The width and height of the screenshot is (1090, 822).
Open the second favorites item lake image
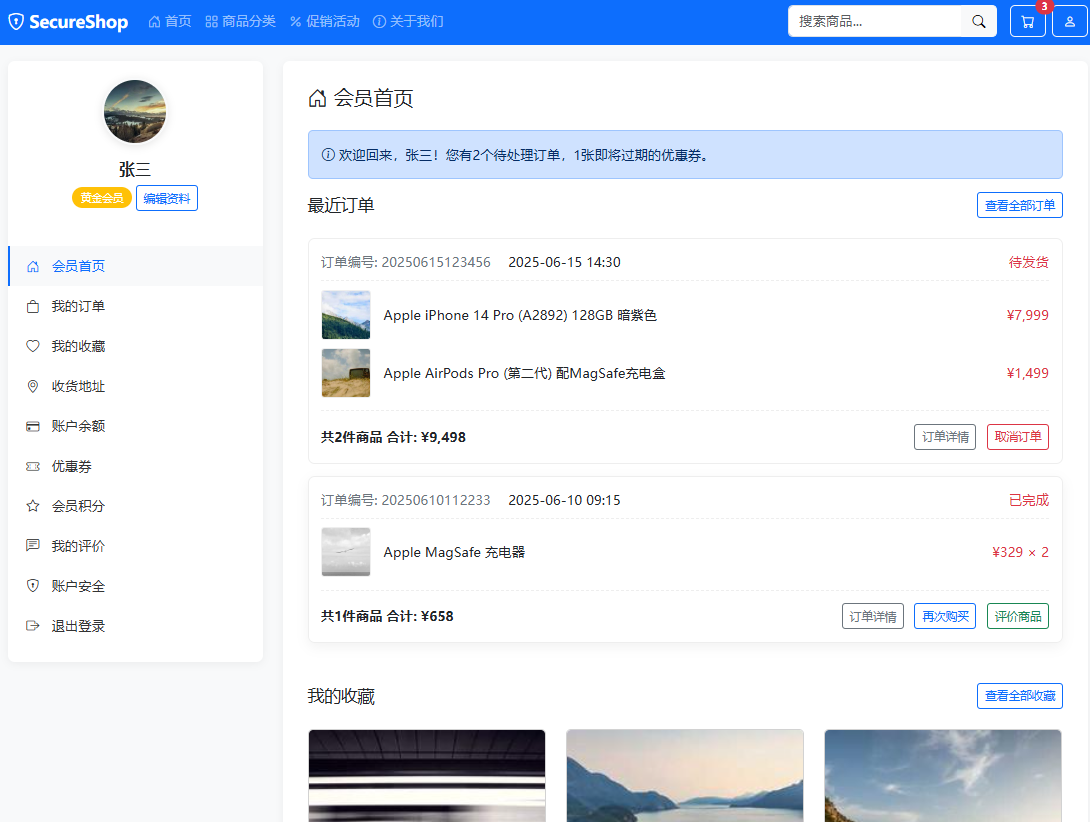[x=685, y=775]
